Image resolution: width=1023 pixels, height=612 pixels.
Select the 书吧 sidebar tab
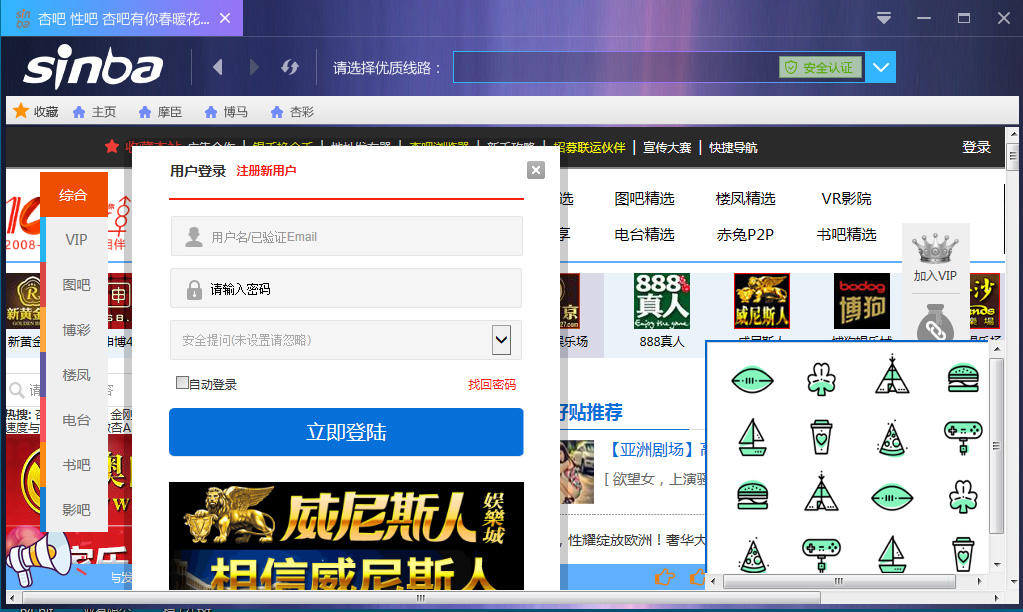[76, 465]
